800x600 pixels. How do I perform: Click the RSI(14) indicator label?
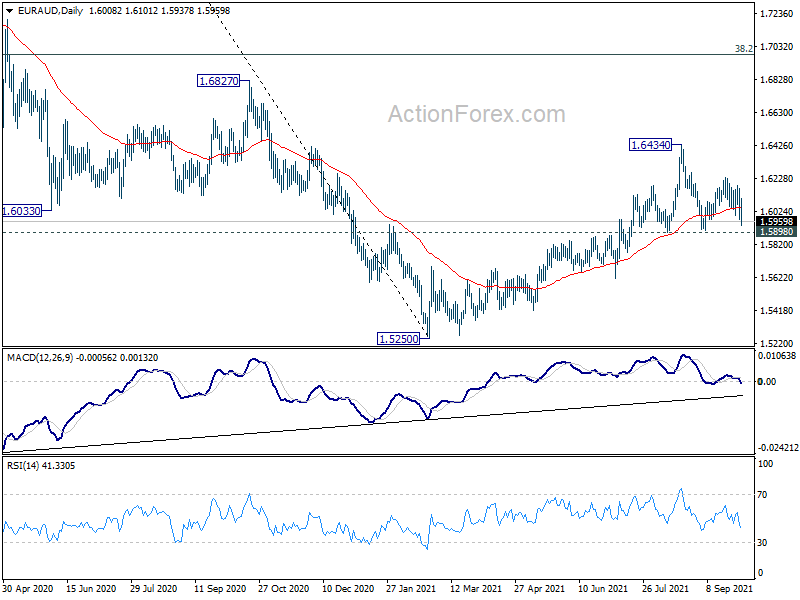point(21,465)
